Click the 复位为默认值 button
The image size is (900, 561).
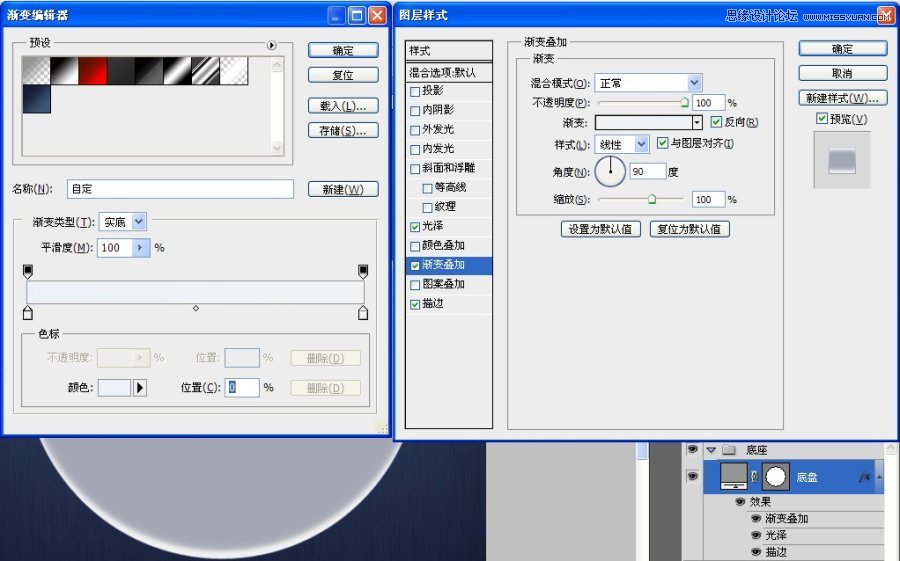tap(689, 229)
